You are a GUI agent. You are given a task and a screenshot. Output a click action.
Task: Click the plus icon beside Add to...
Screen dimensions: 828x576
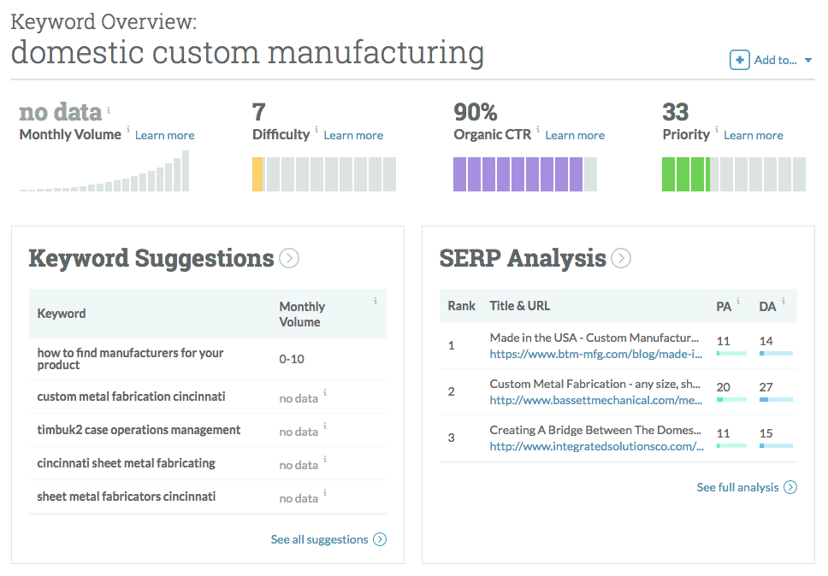(739, 60)
